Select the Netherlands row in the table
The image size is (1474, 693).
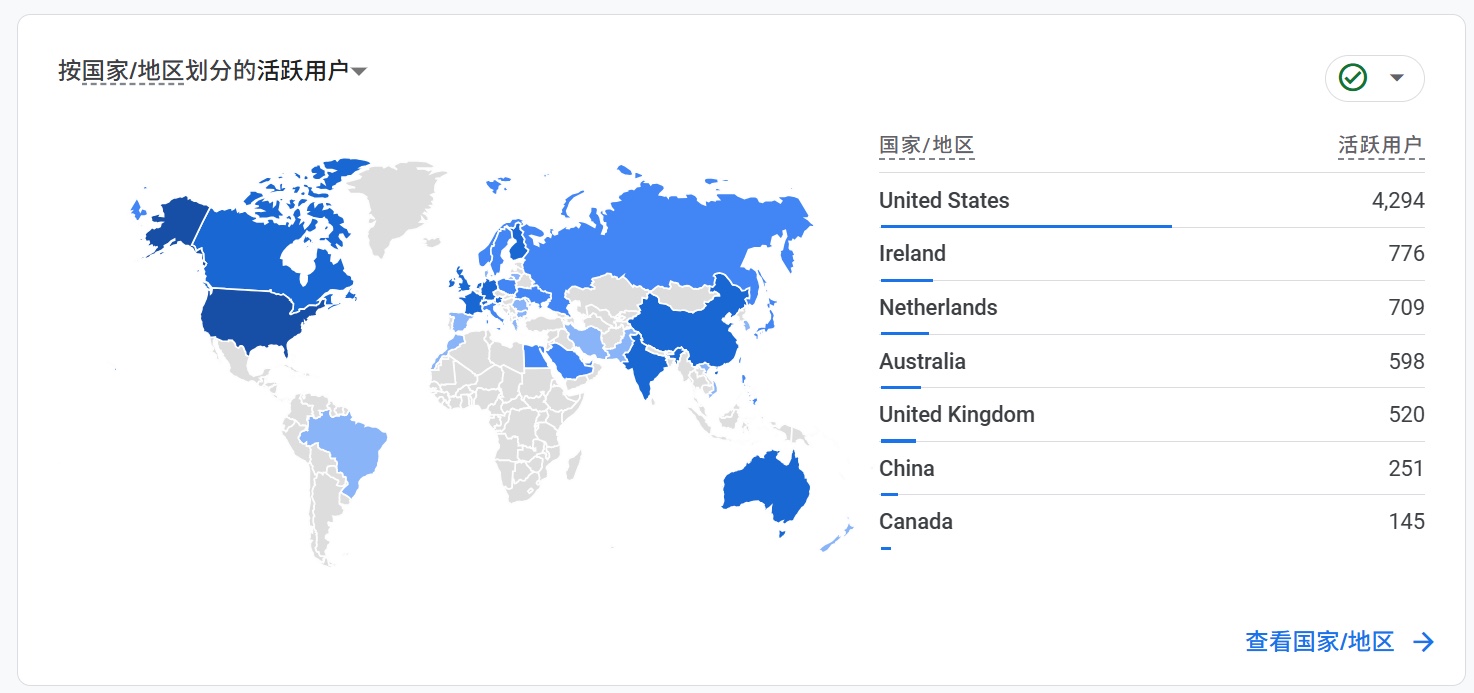click(1152, 308)
